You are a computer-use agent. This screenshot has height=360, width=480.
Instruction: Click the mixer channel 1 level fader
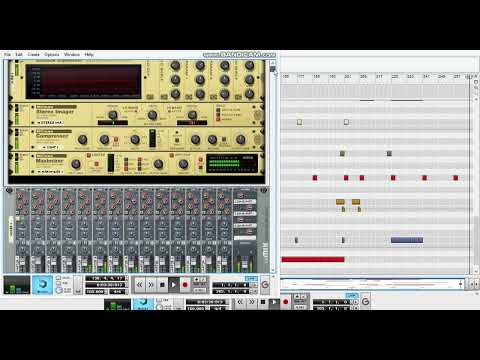coord(22,262)
